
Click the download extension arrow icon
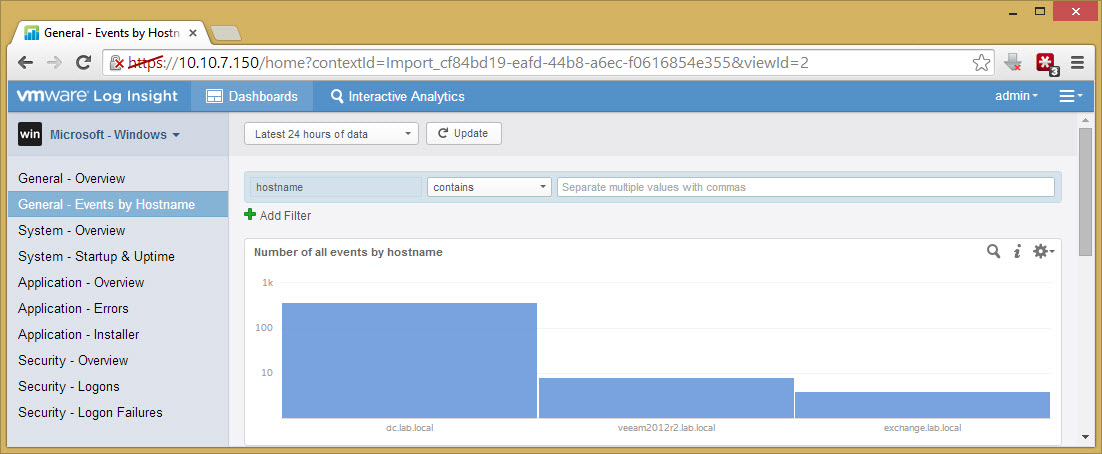1013,63
